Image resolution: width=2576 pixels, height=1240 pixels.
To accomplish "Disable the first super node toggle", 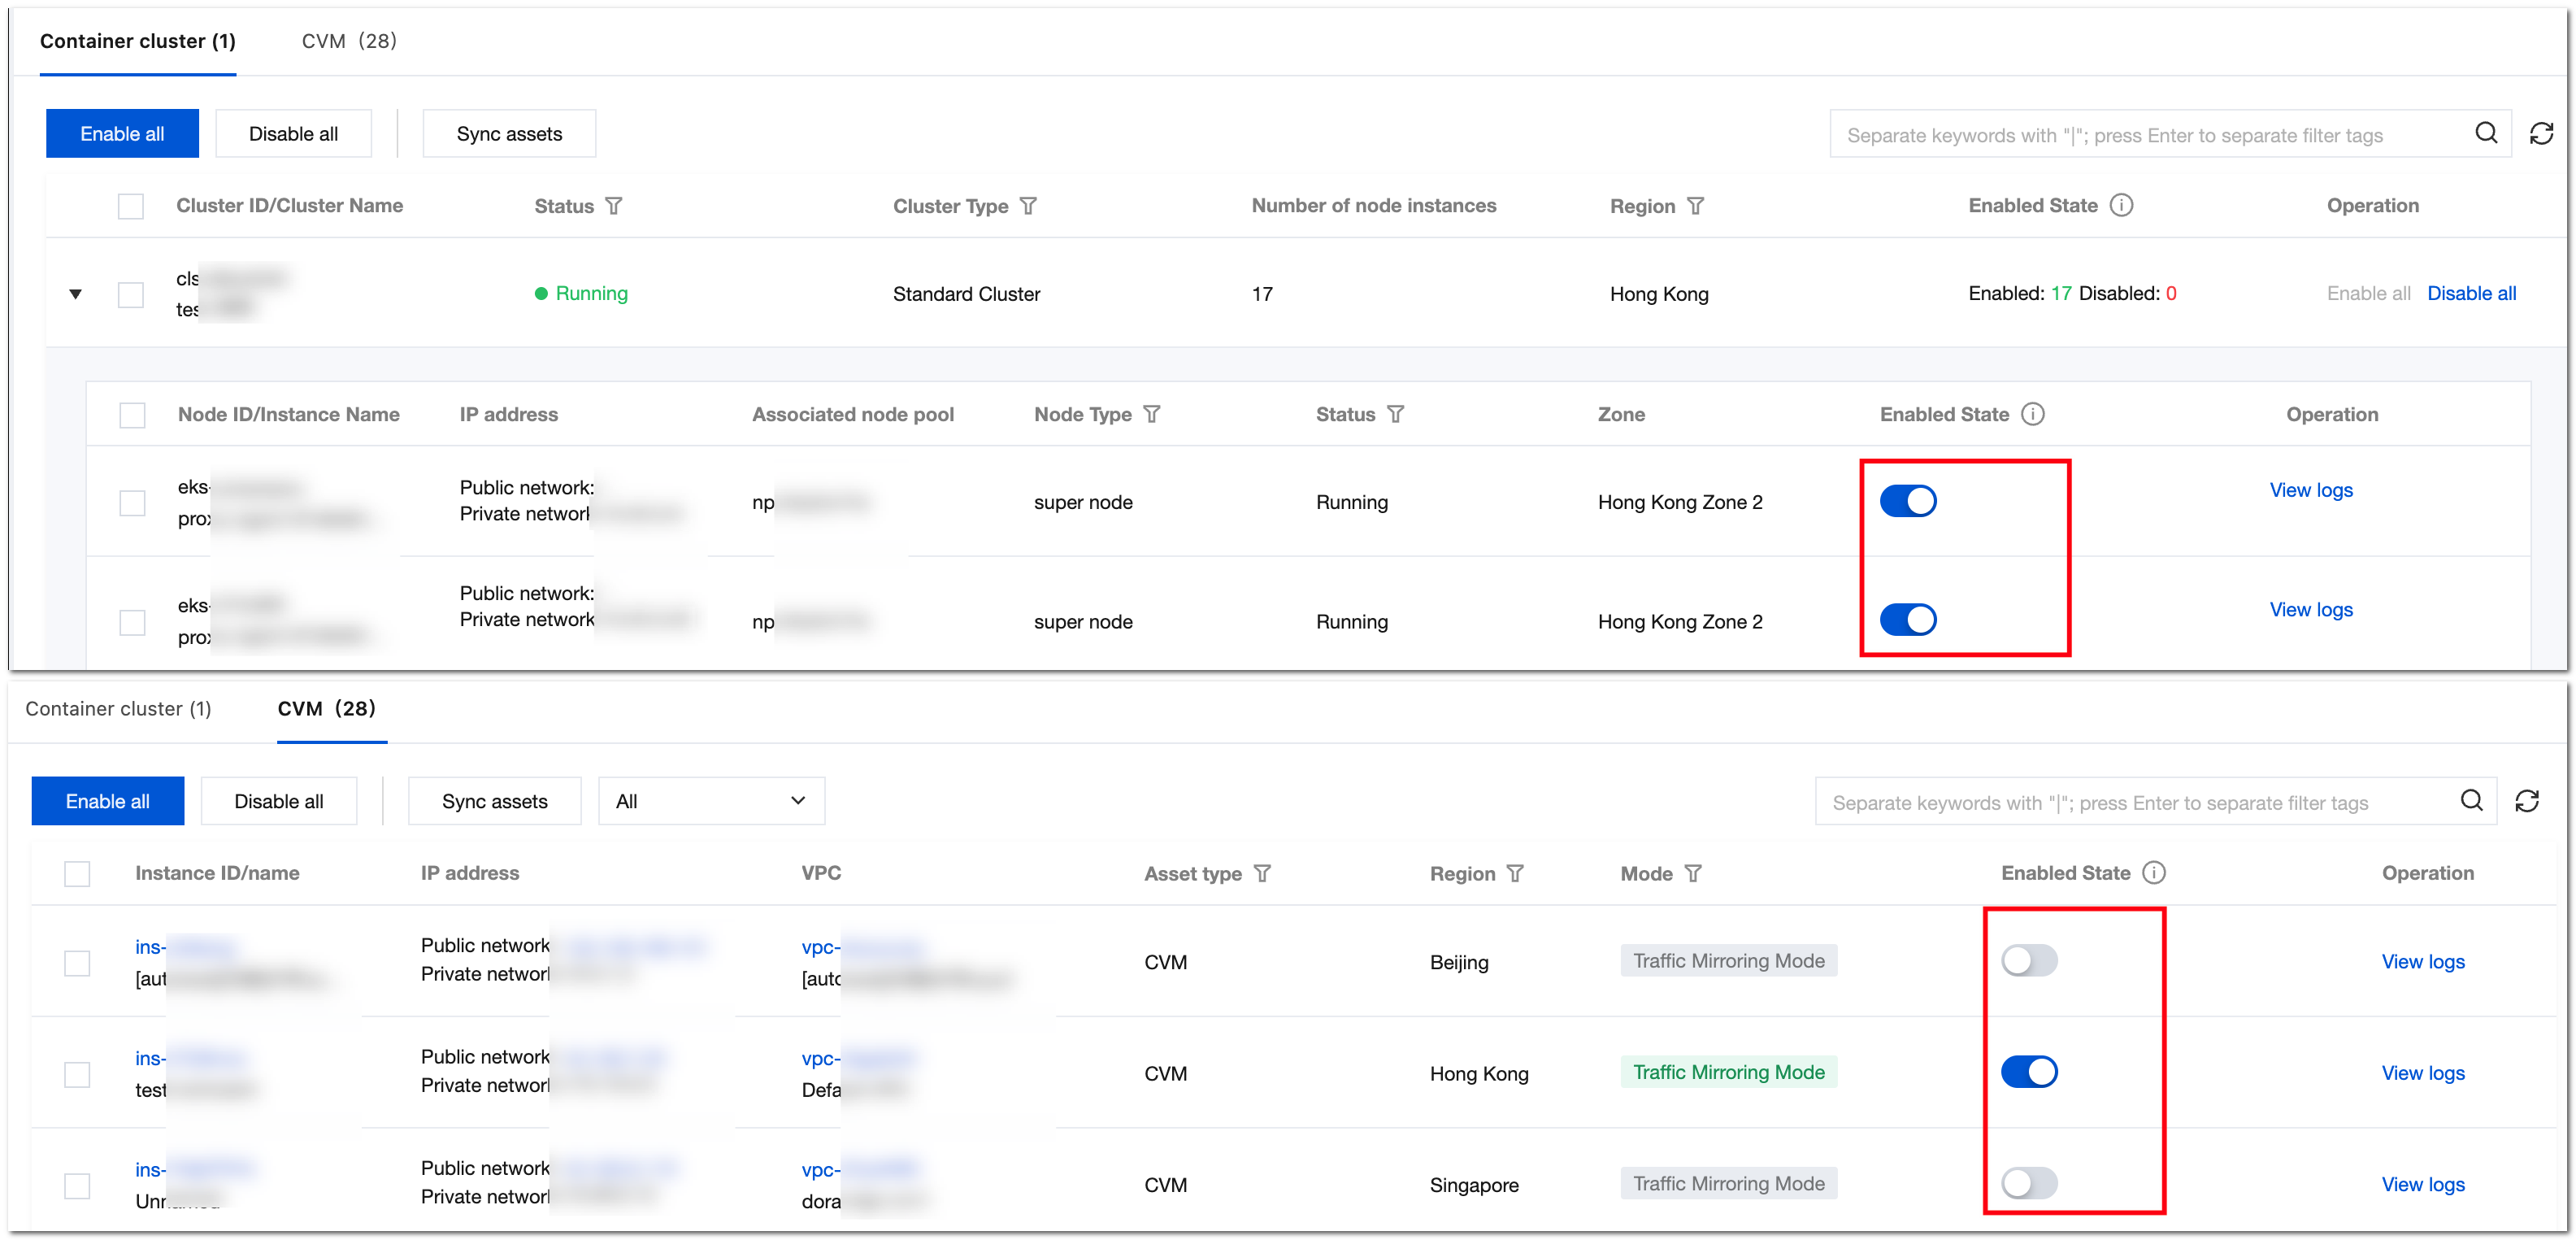I will (1907, 501).
